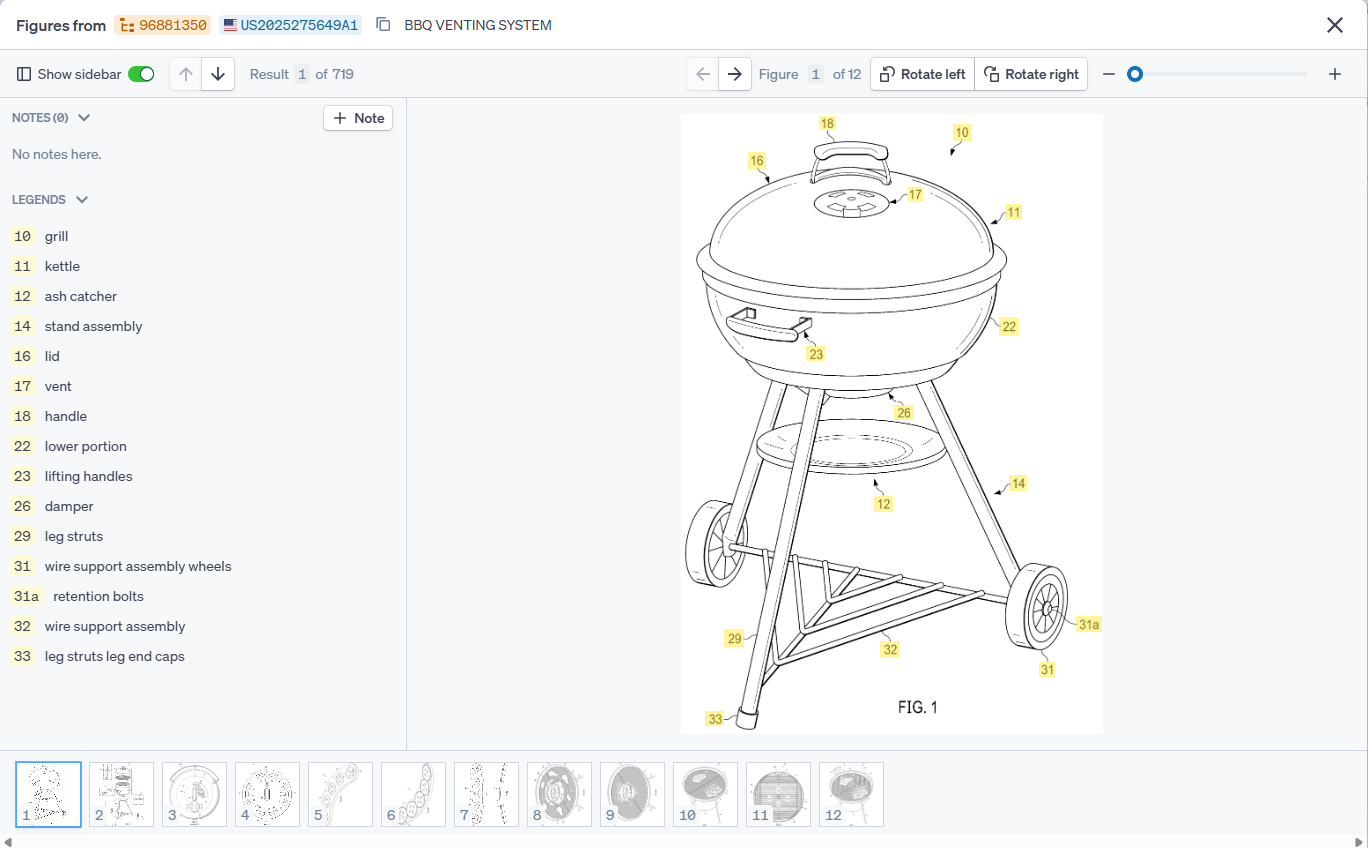Click reference label 29 on the figure
The width and height of the screenshot is (1368, 848).
(x=735, y=638)
